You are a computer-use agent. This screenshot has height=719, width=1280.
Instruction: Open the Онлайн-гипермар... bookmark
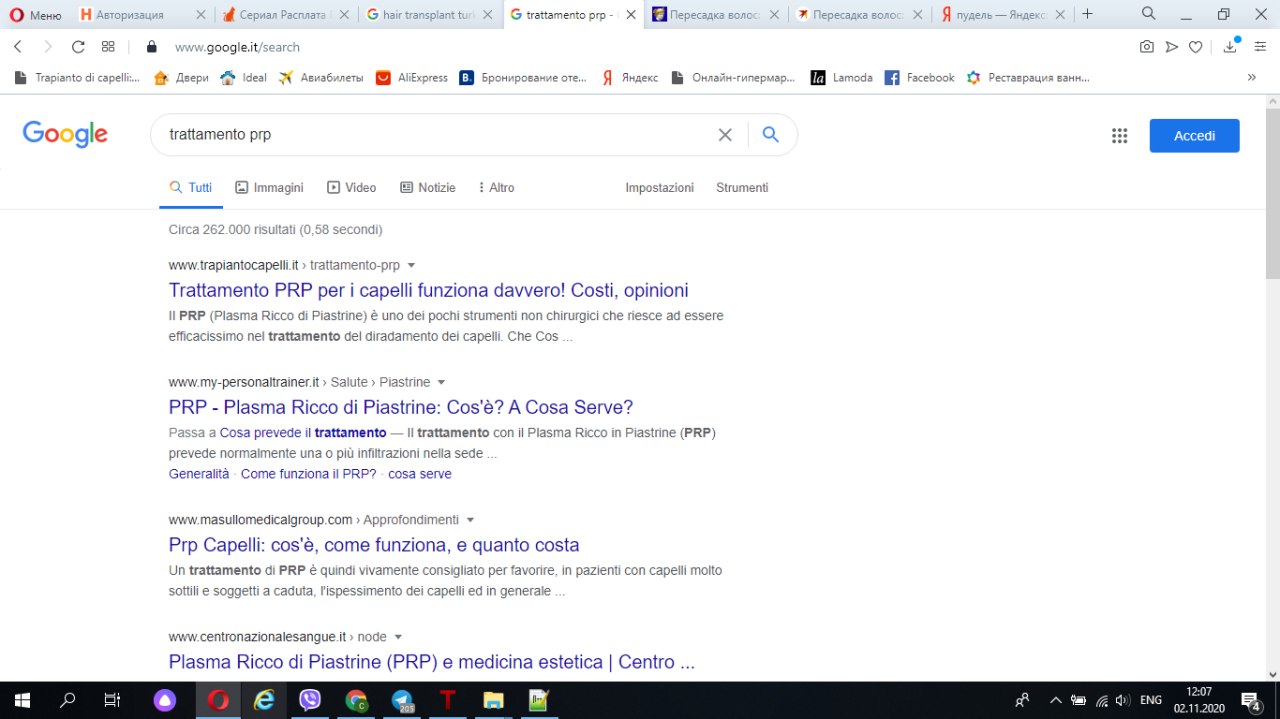733,77
